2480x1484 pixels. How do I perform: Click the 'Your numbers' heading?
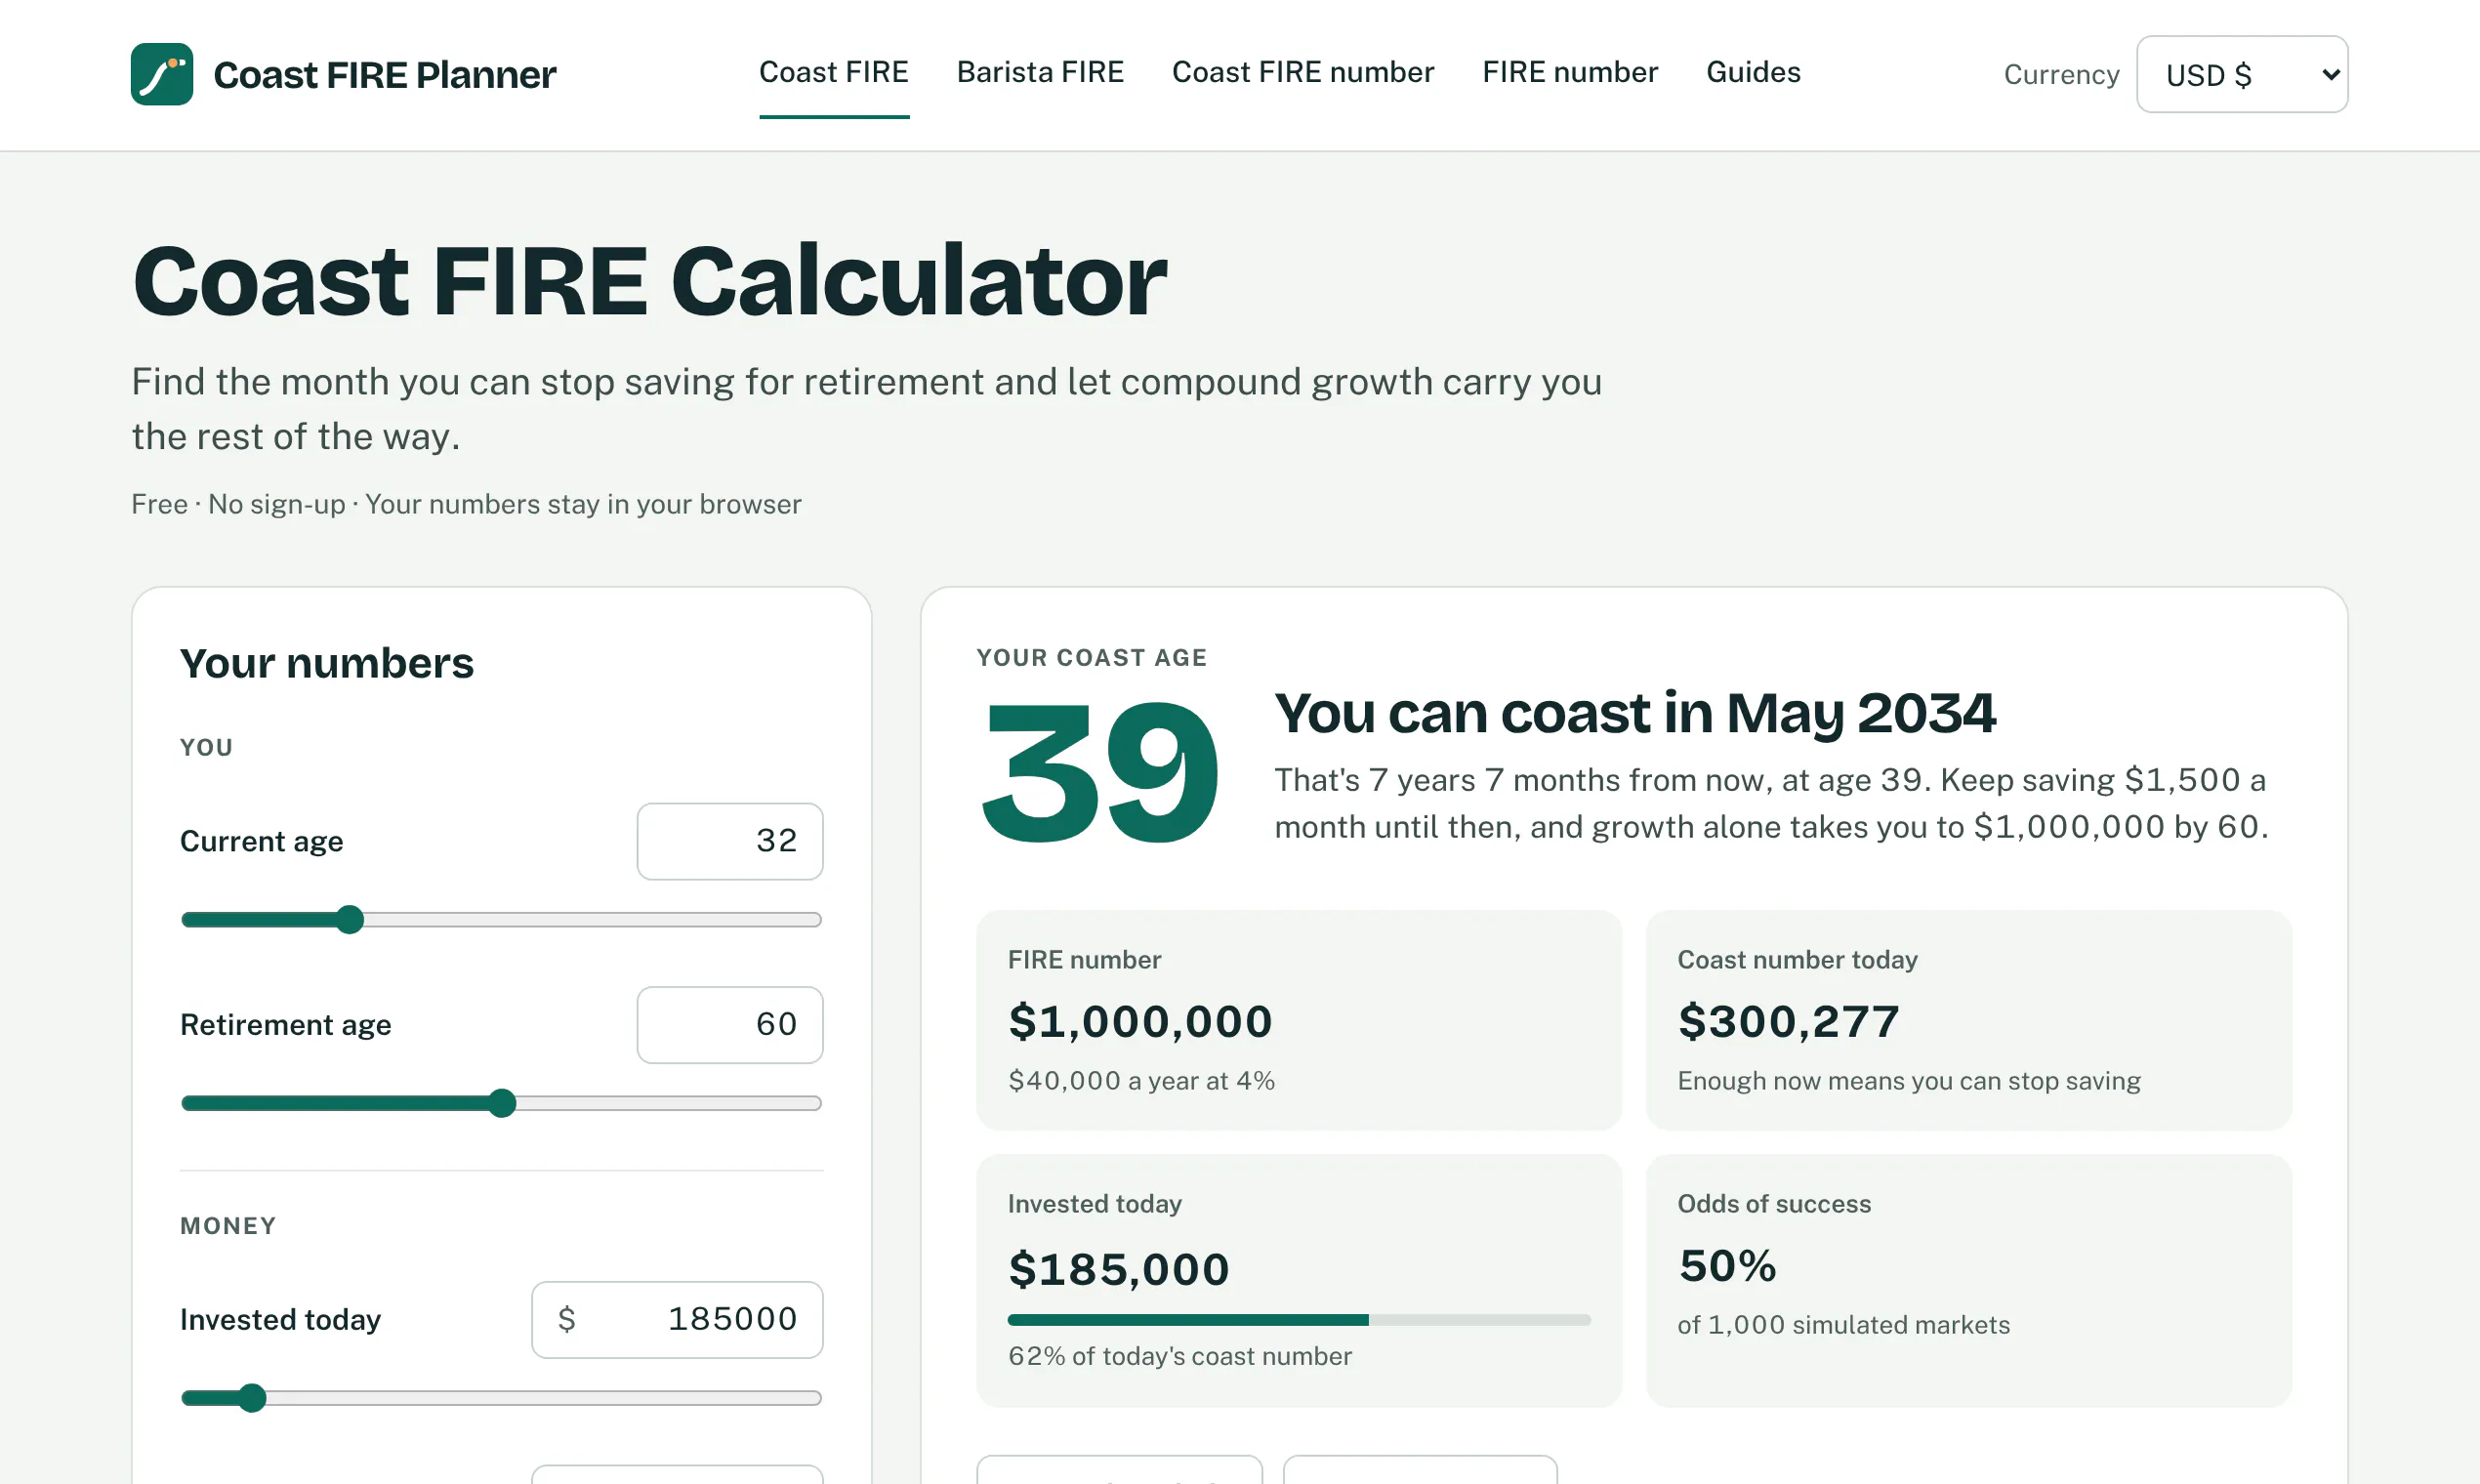coord(327,663)
